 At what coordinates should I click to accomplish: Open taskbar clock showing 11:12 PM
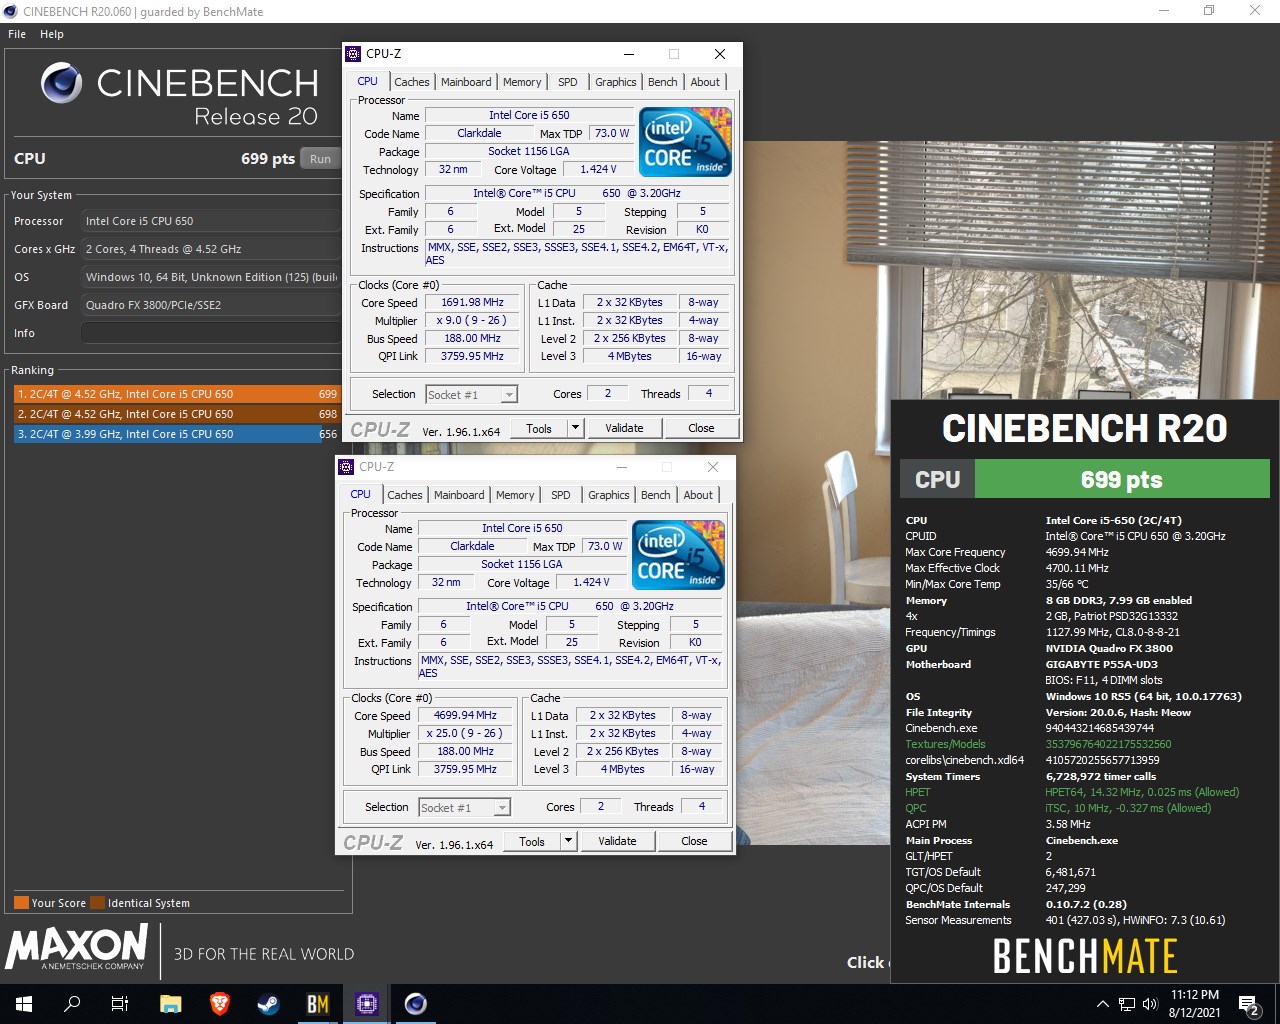1195,1004
